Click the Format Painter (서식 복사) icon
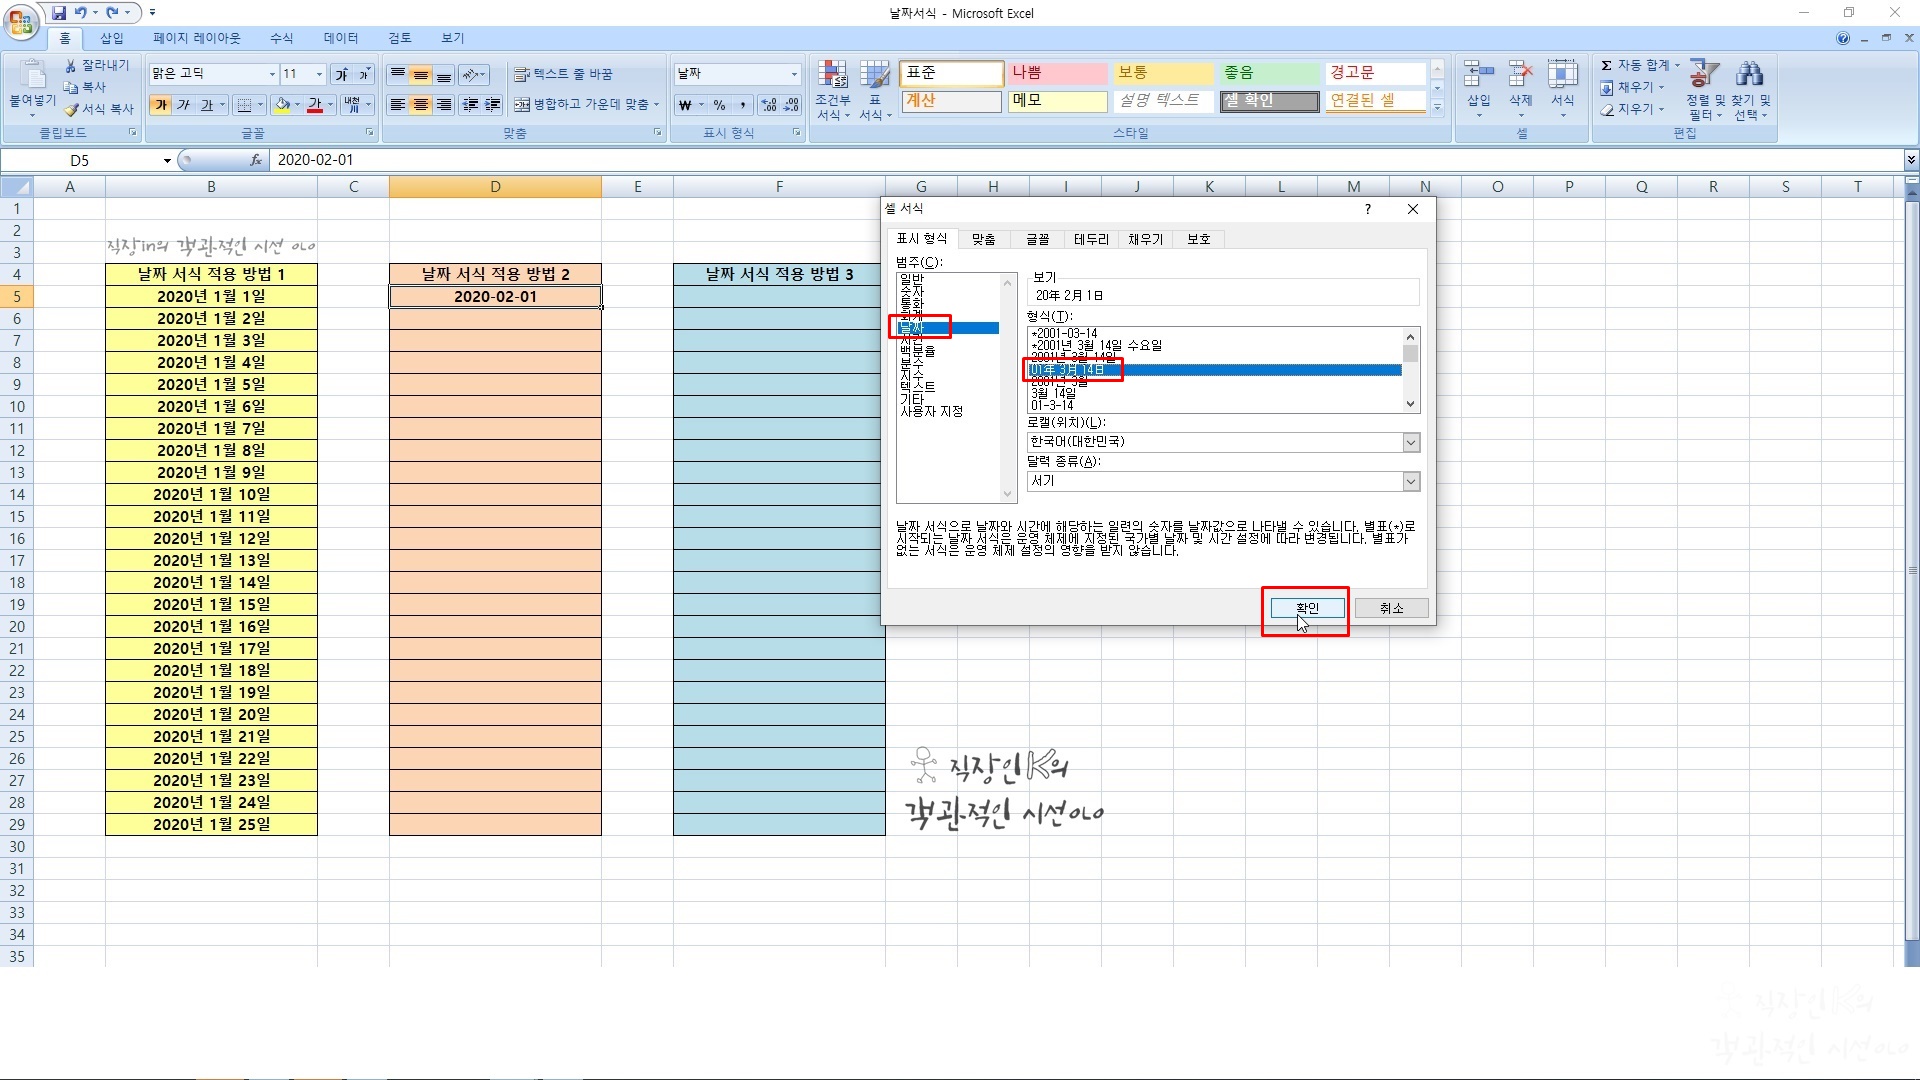 (72, 109)
